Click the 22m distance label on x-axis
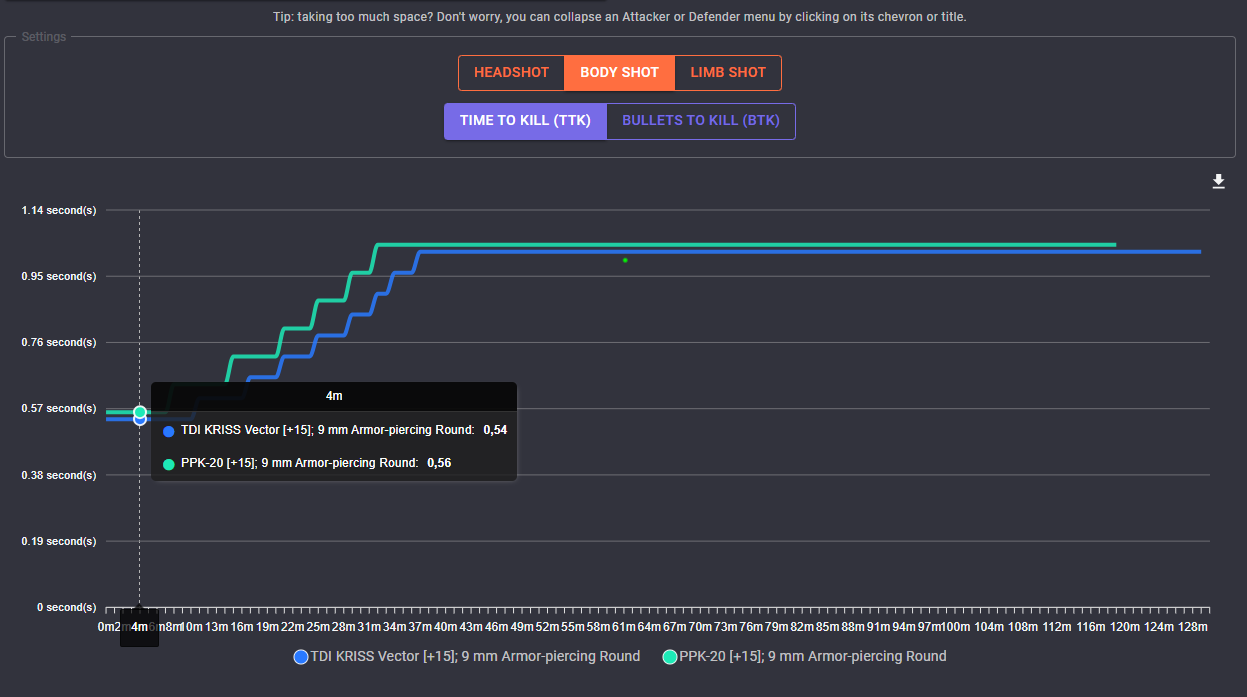1247x697 pixels. 293,627
